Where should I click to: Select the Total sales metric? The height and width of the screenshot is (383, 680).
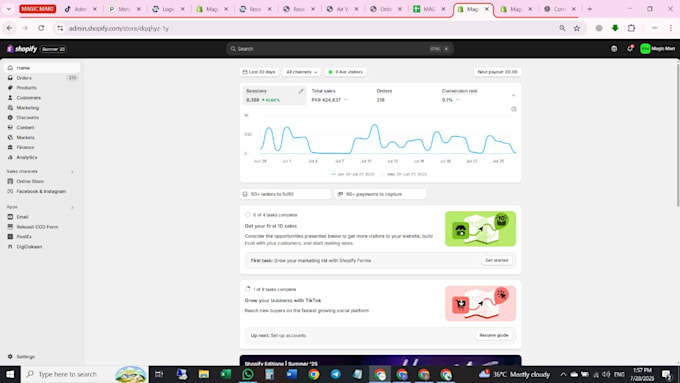click(339, 95)
